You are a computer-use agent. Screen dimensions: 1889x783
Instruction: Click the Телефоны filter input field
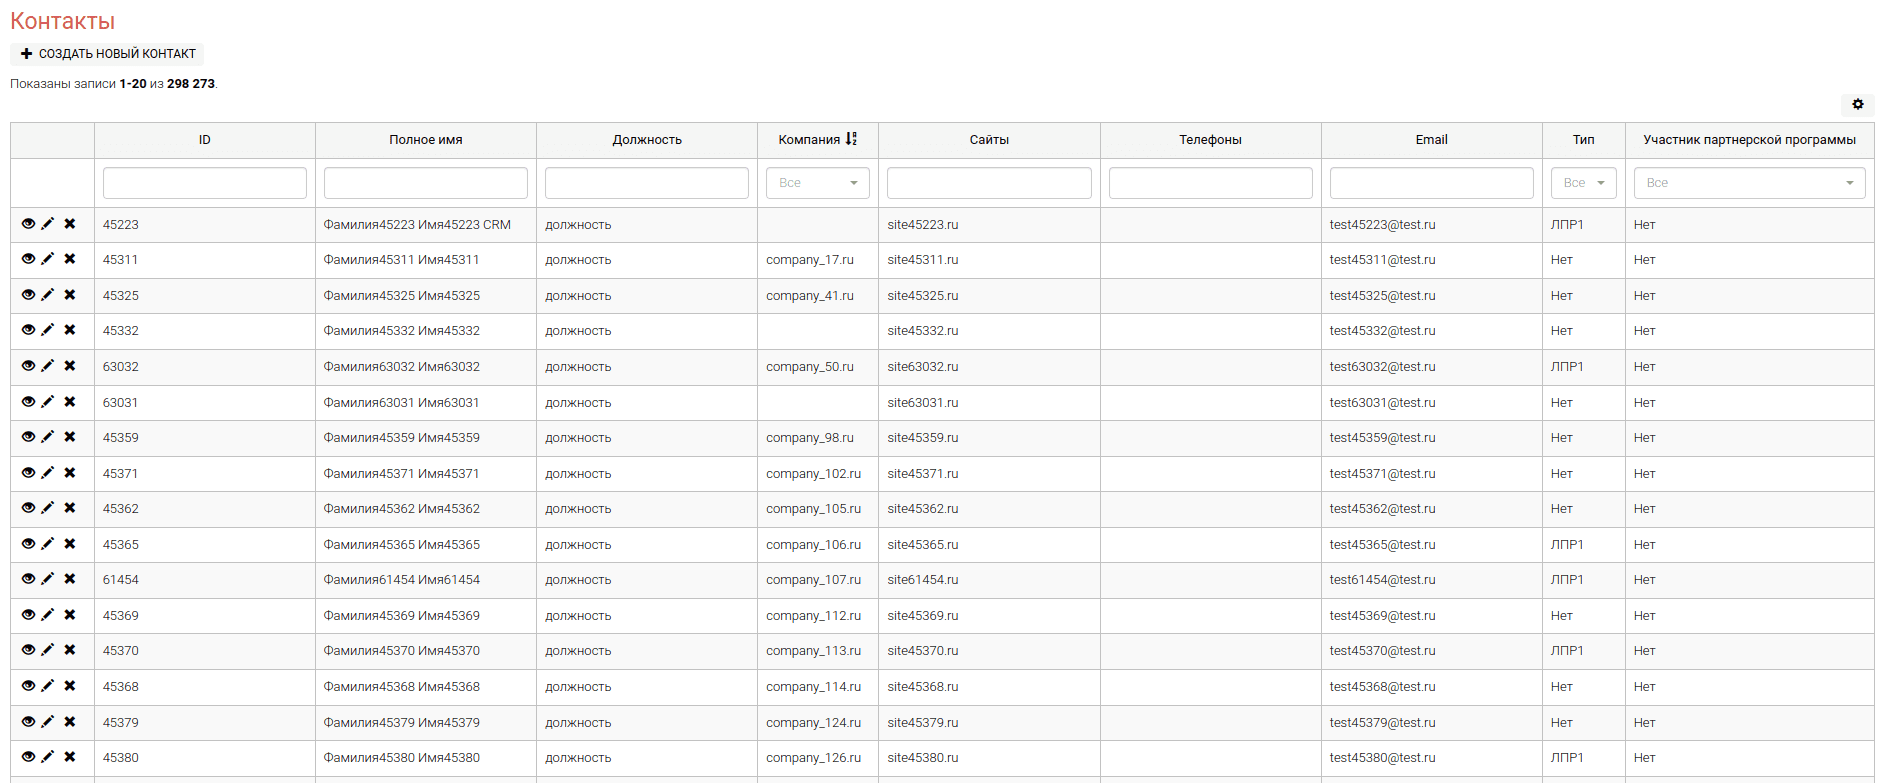(1210, 183)
